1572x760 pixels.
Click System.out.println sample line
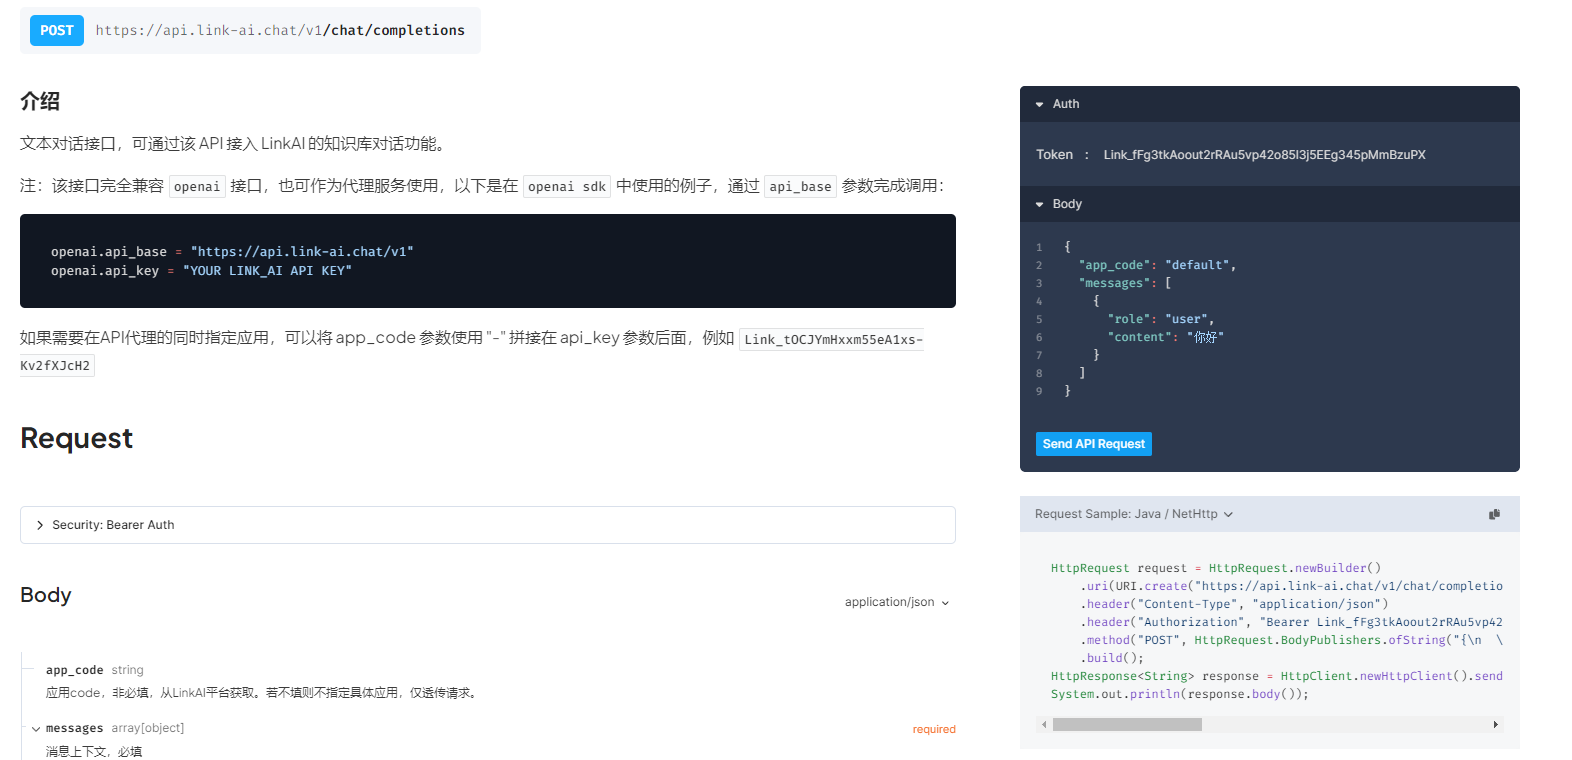(x=1179, y=694)
